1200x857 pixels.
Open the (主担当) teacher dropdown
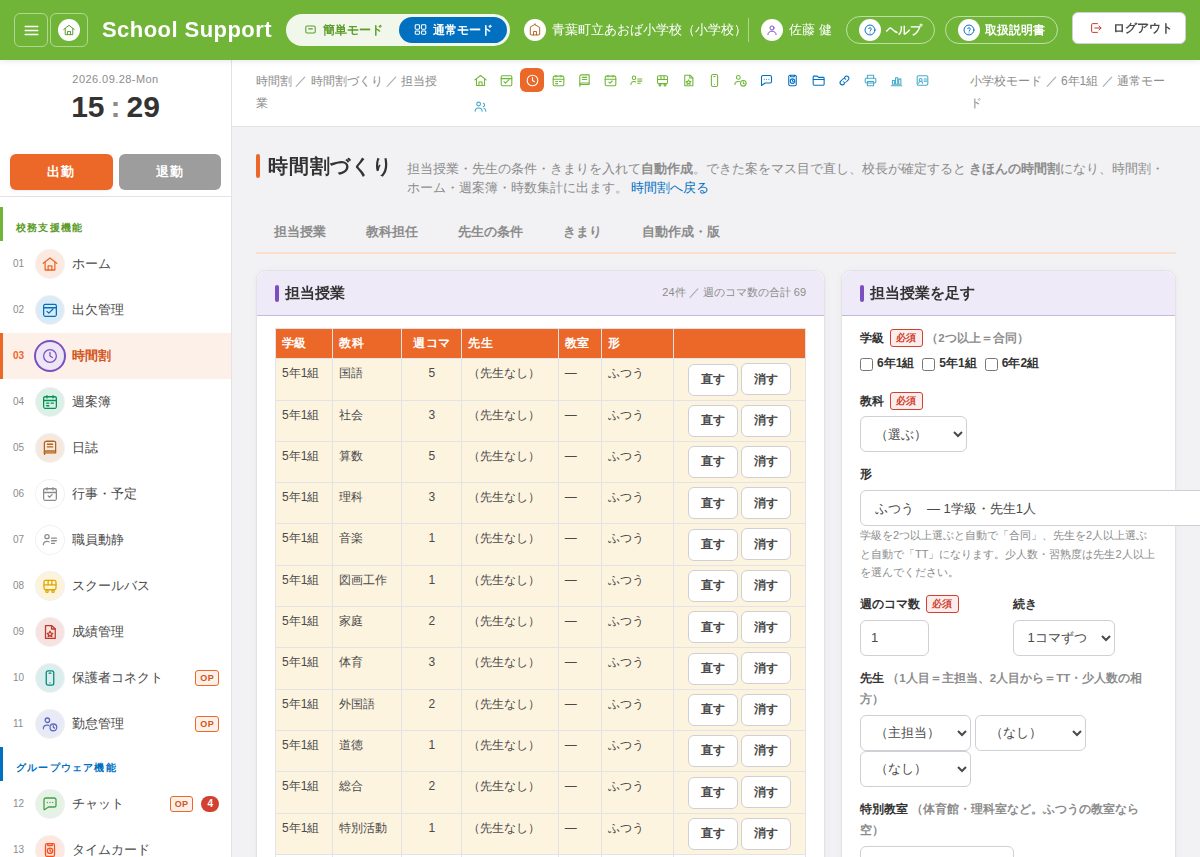click(x=915, y=733)
